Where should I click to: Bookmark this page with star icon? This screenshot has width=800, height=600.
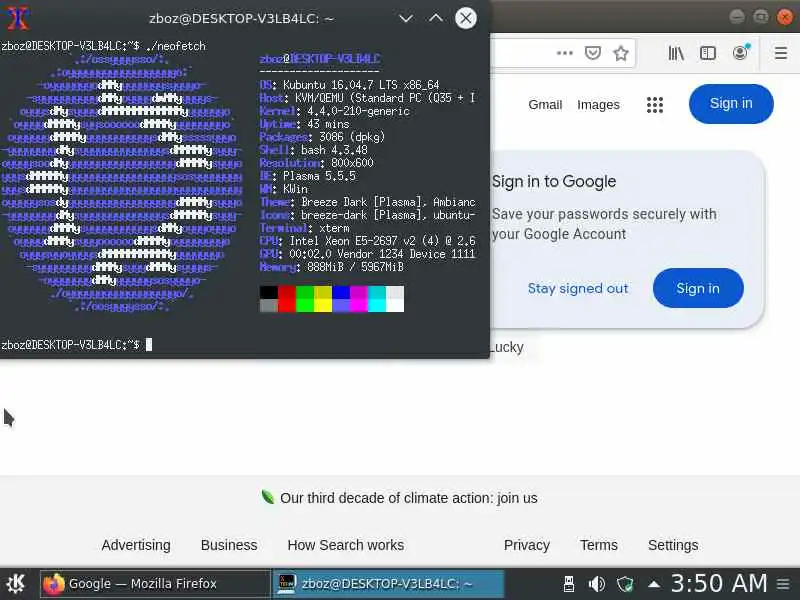(x=620, y=53)
